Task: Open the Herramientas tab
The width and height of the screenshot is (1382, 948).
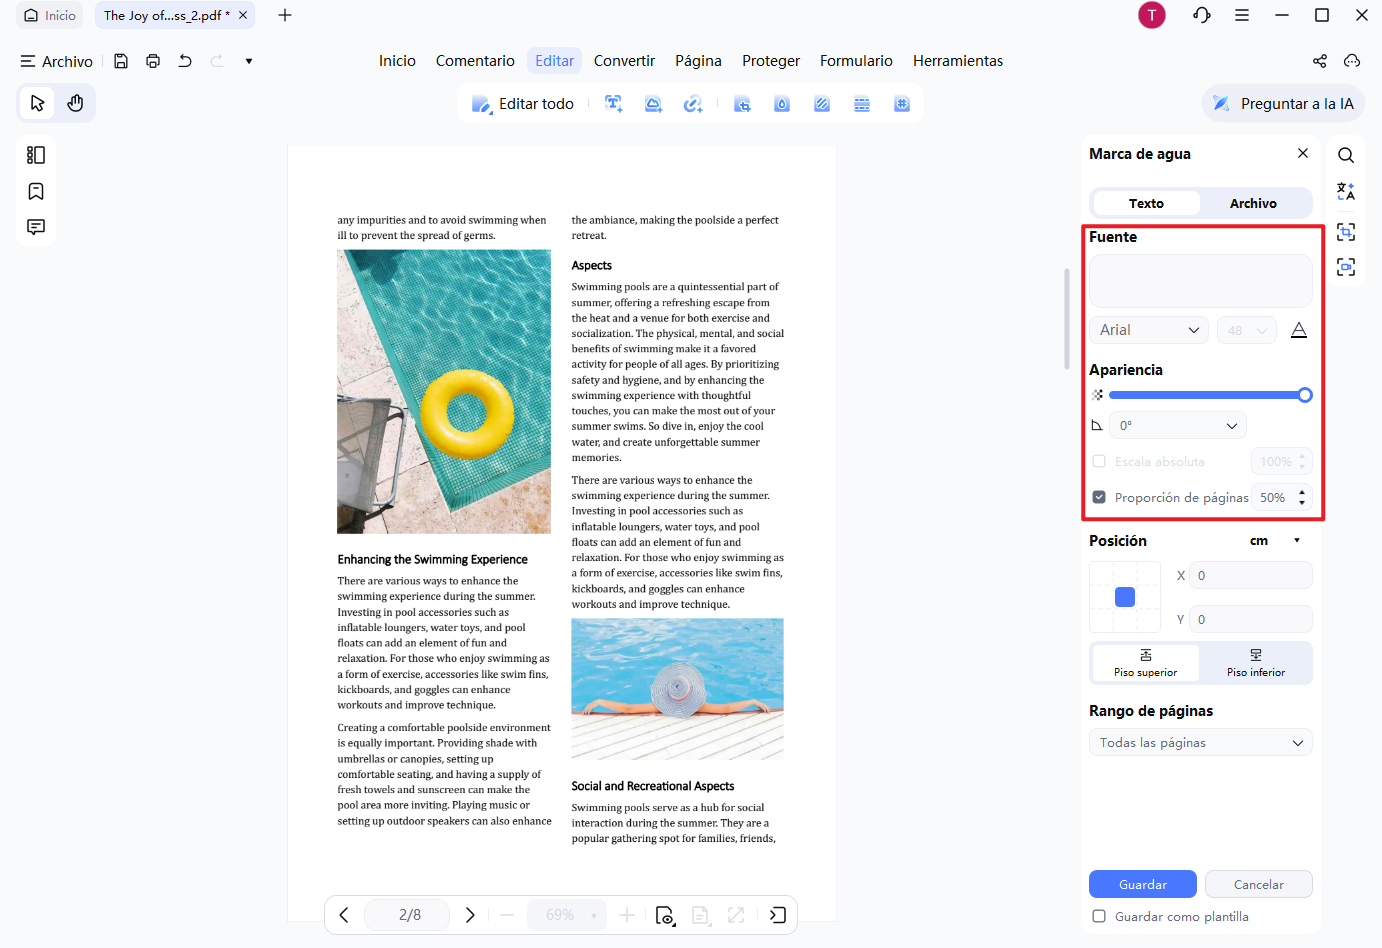Action: 958,61
